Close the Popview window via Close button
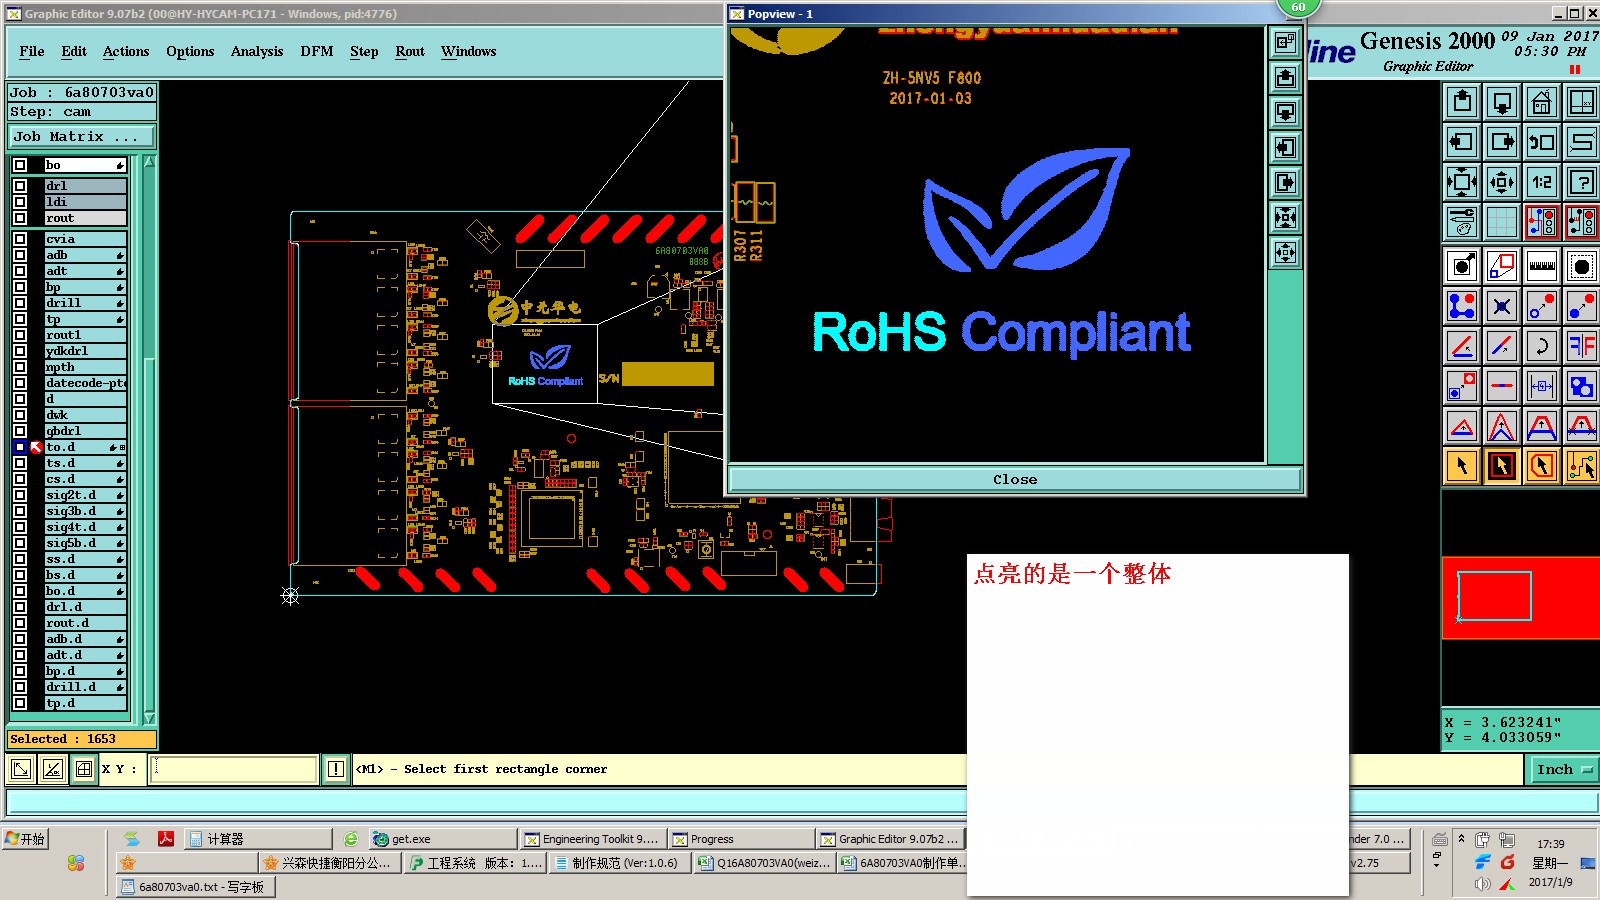1600x900 pixels. tap(1015, 479)
